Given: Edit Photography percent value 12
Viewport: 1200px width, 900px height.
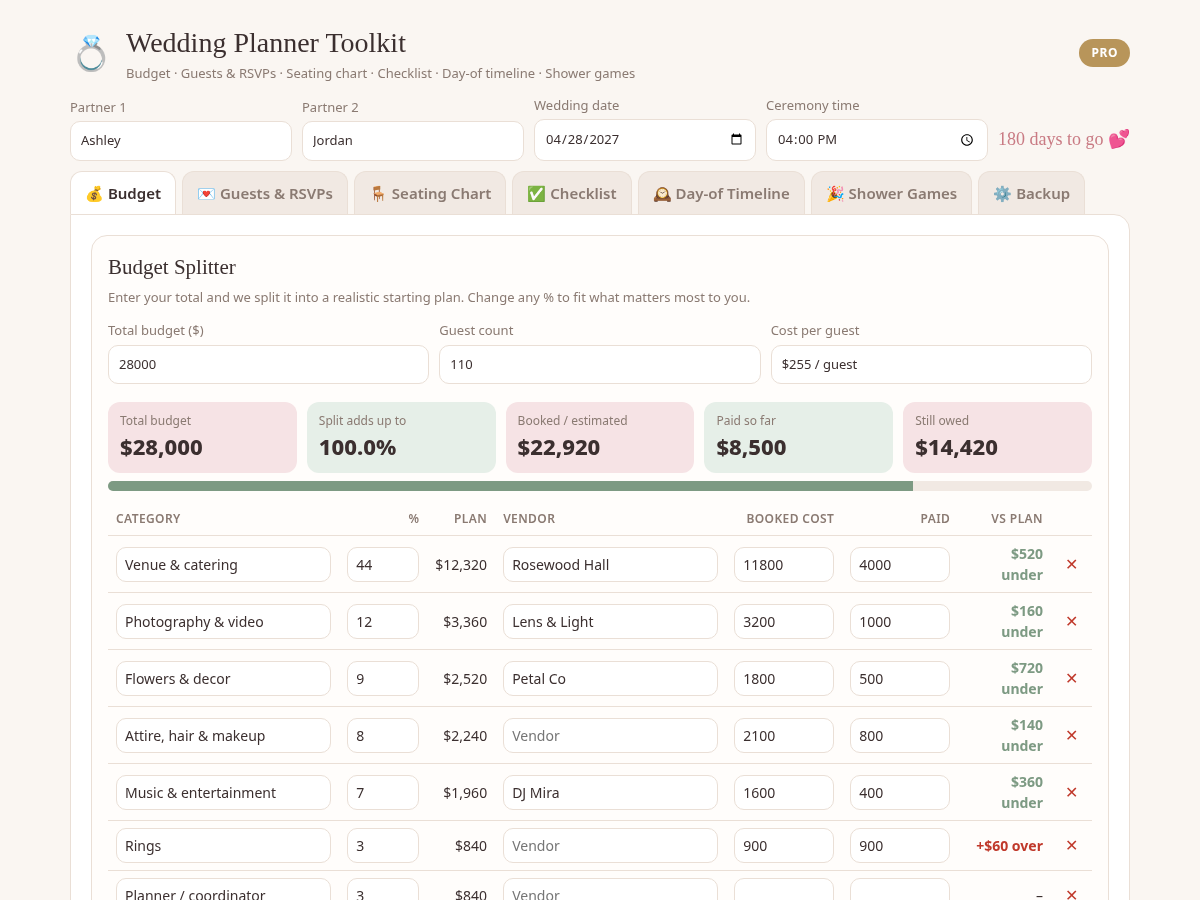Looking at the screenshot, I should pos(383,621).
